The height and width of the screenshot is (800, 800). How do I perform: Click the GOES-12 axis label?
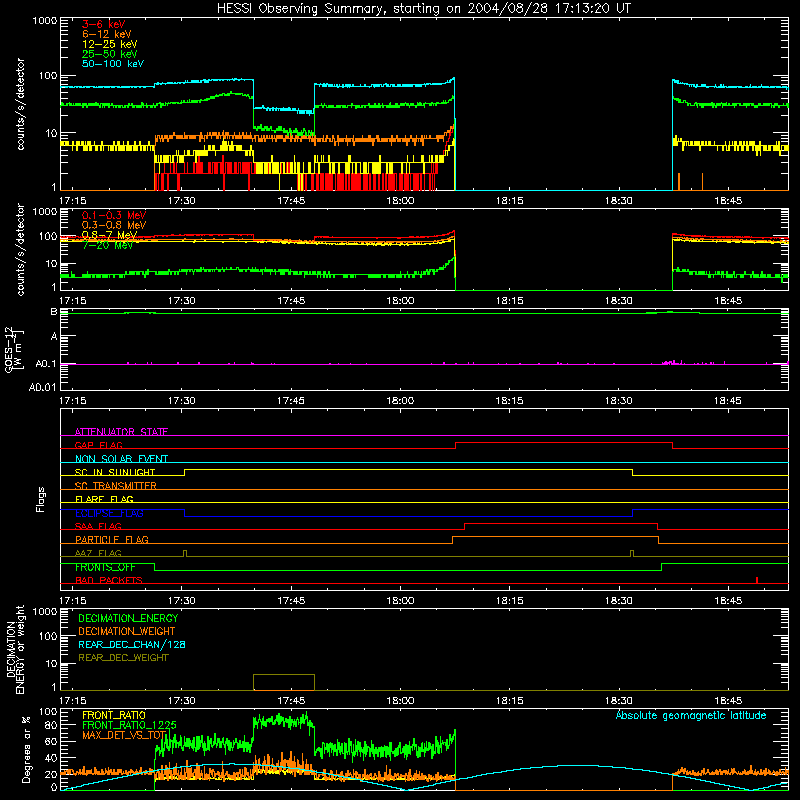coord(14,349)
